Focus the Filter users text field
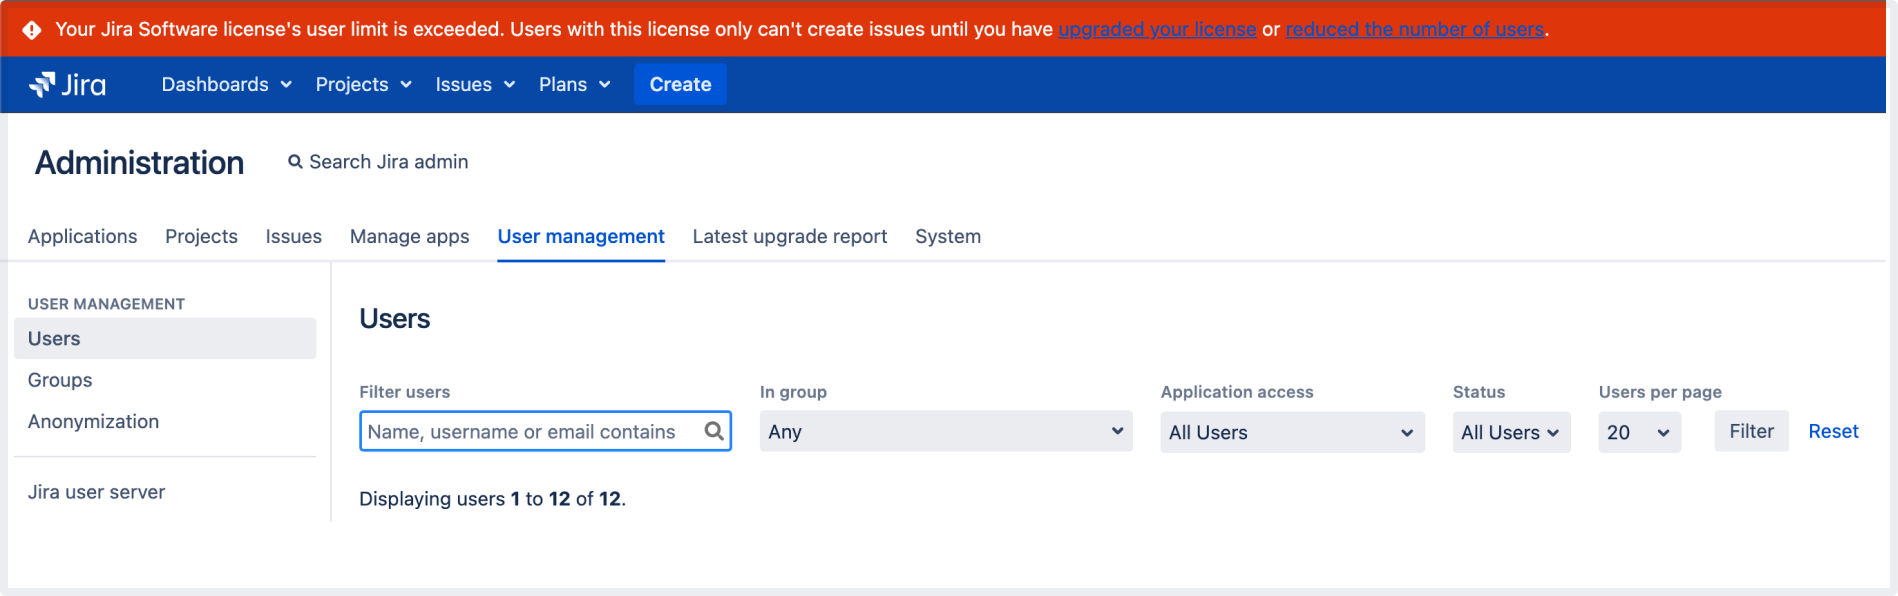This screenshot has height=596, width=1898. pyautogui.click(x=530, y=432)
